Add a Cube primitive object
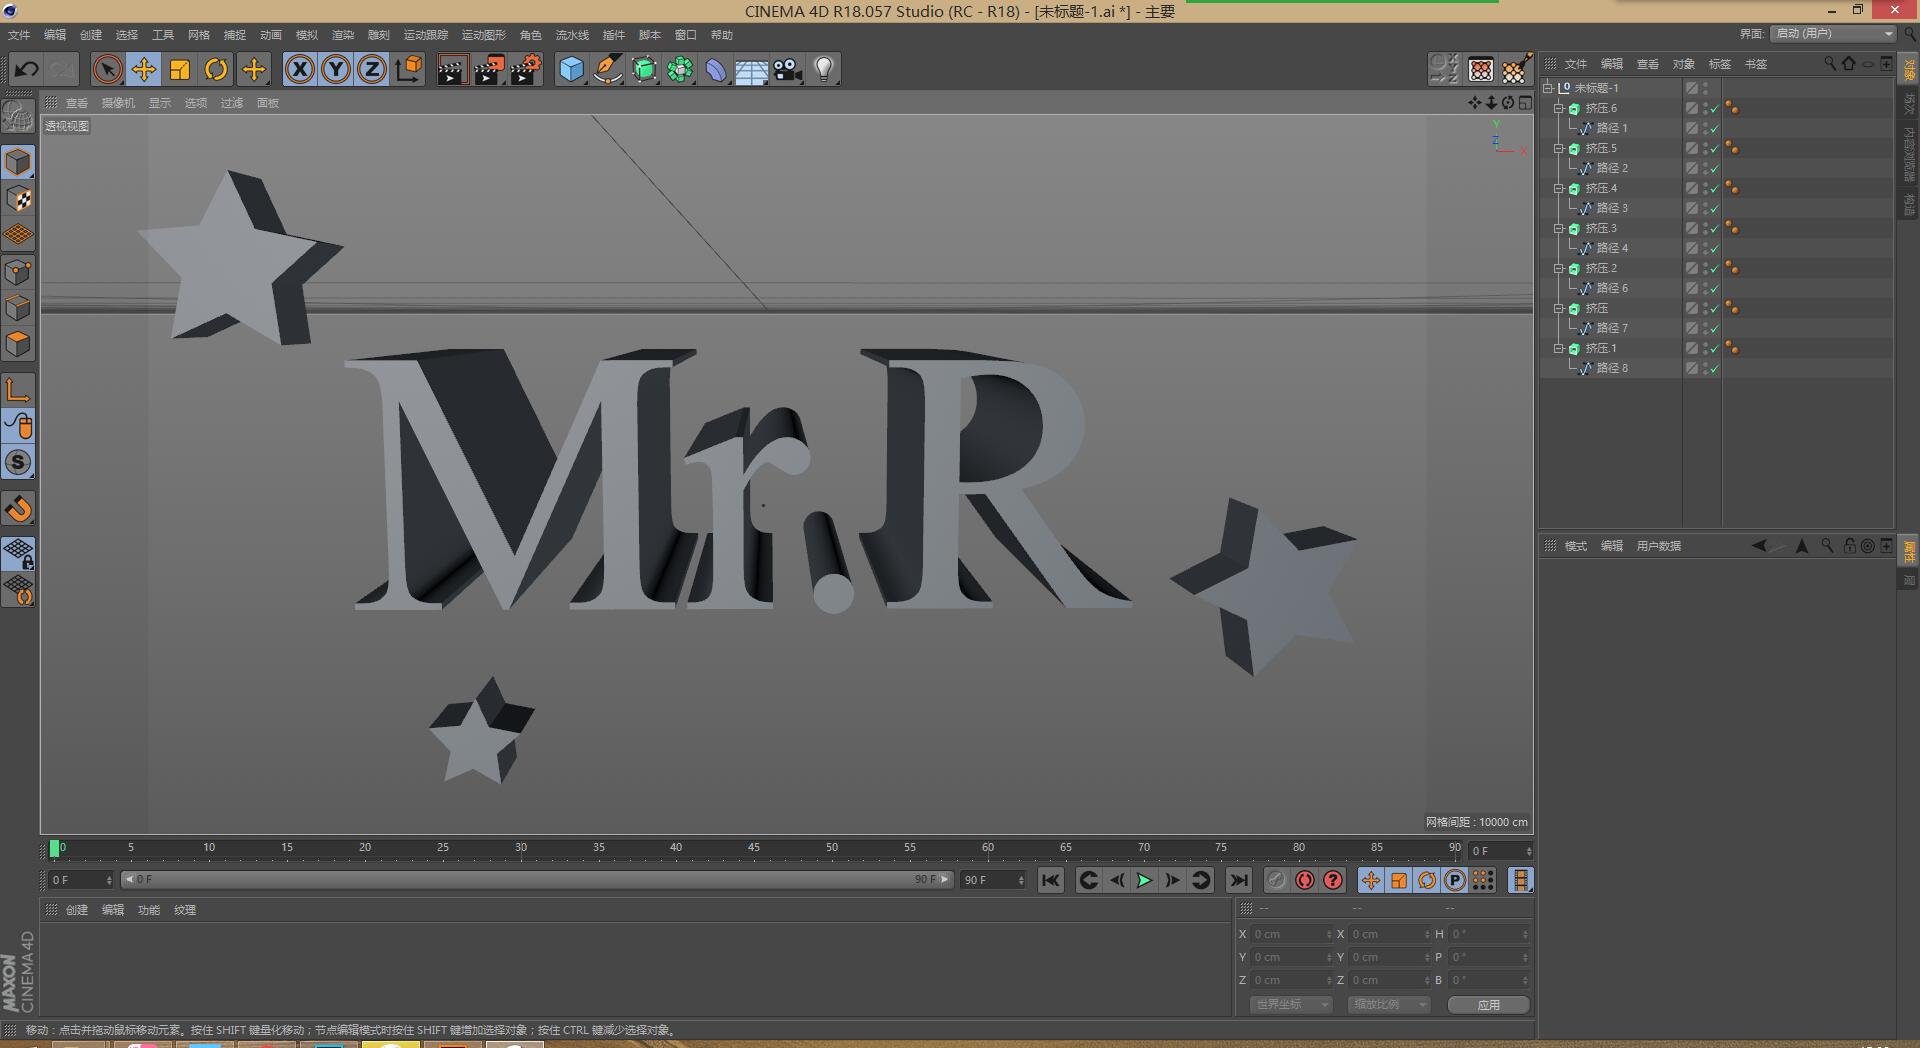The width and height of the screenshot is (1920, 1048). [x=571, y=69]
